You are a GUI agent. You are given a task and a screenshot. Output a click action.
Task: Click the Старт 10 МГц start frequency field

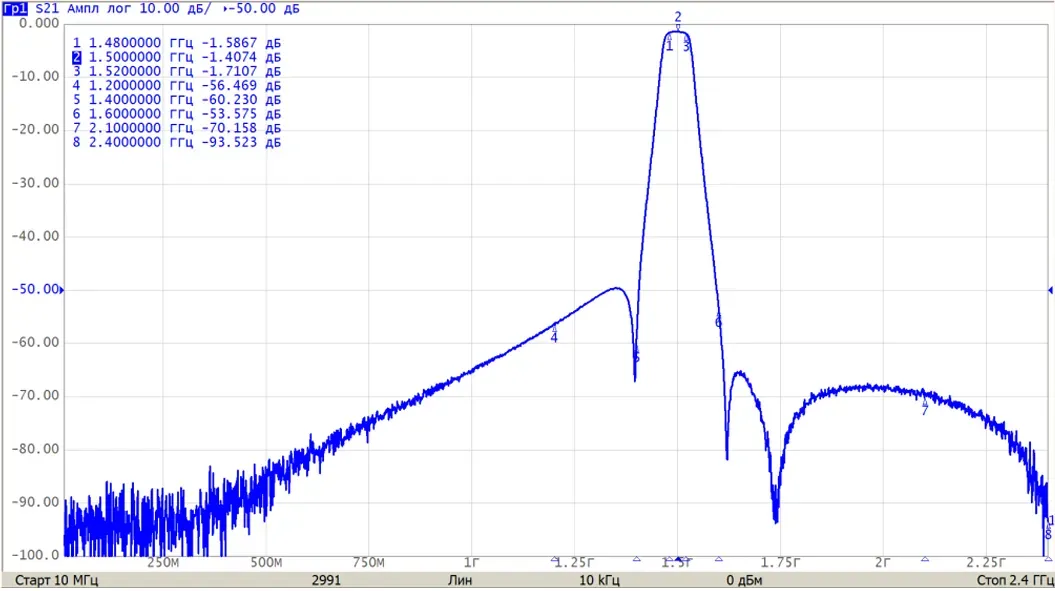point(57,580)
